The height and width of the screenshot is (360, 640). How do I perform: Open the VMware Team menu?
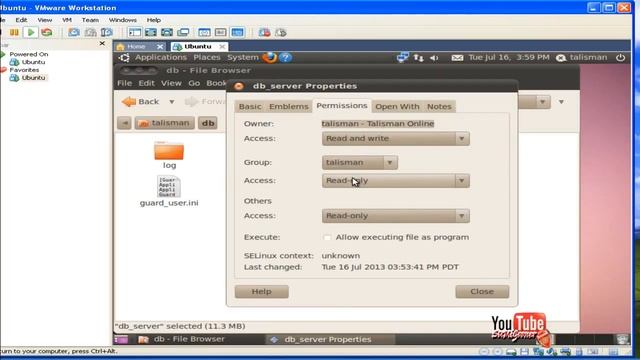point(90,20)
